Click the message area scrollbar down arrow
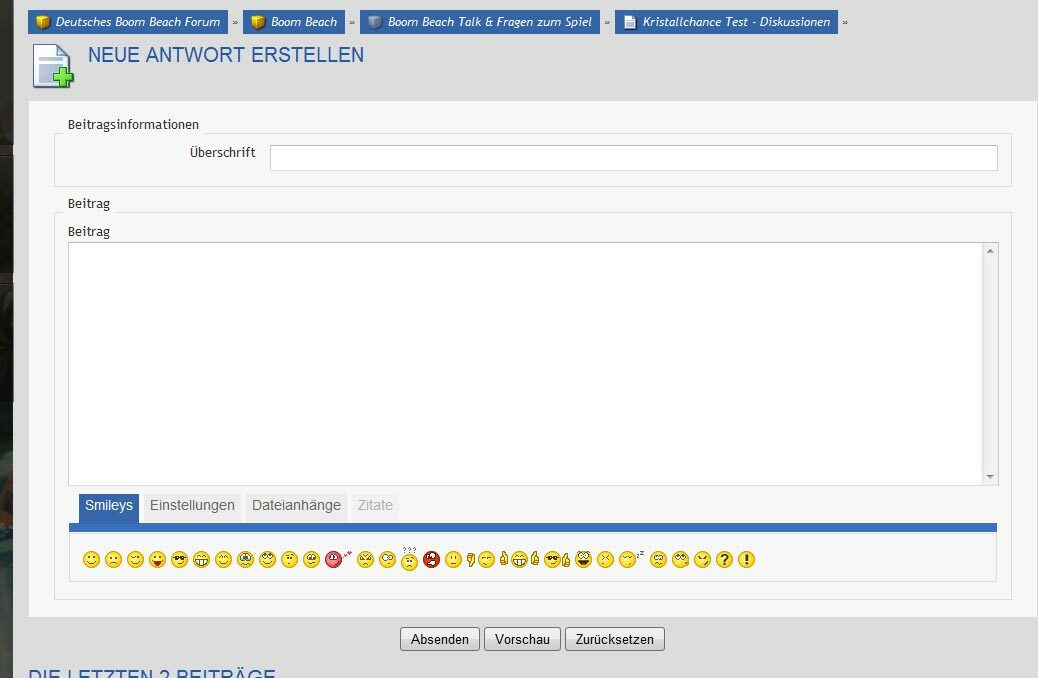1038x678 pixels. point(990,477)
